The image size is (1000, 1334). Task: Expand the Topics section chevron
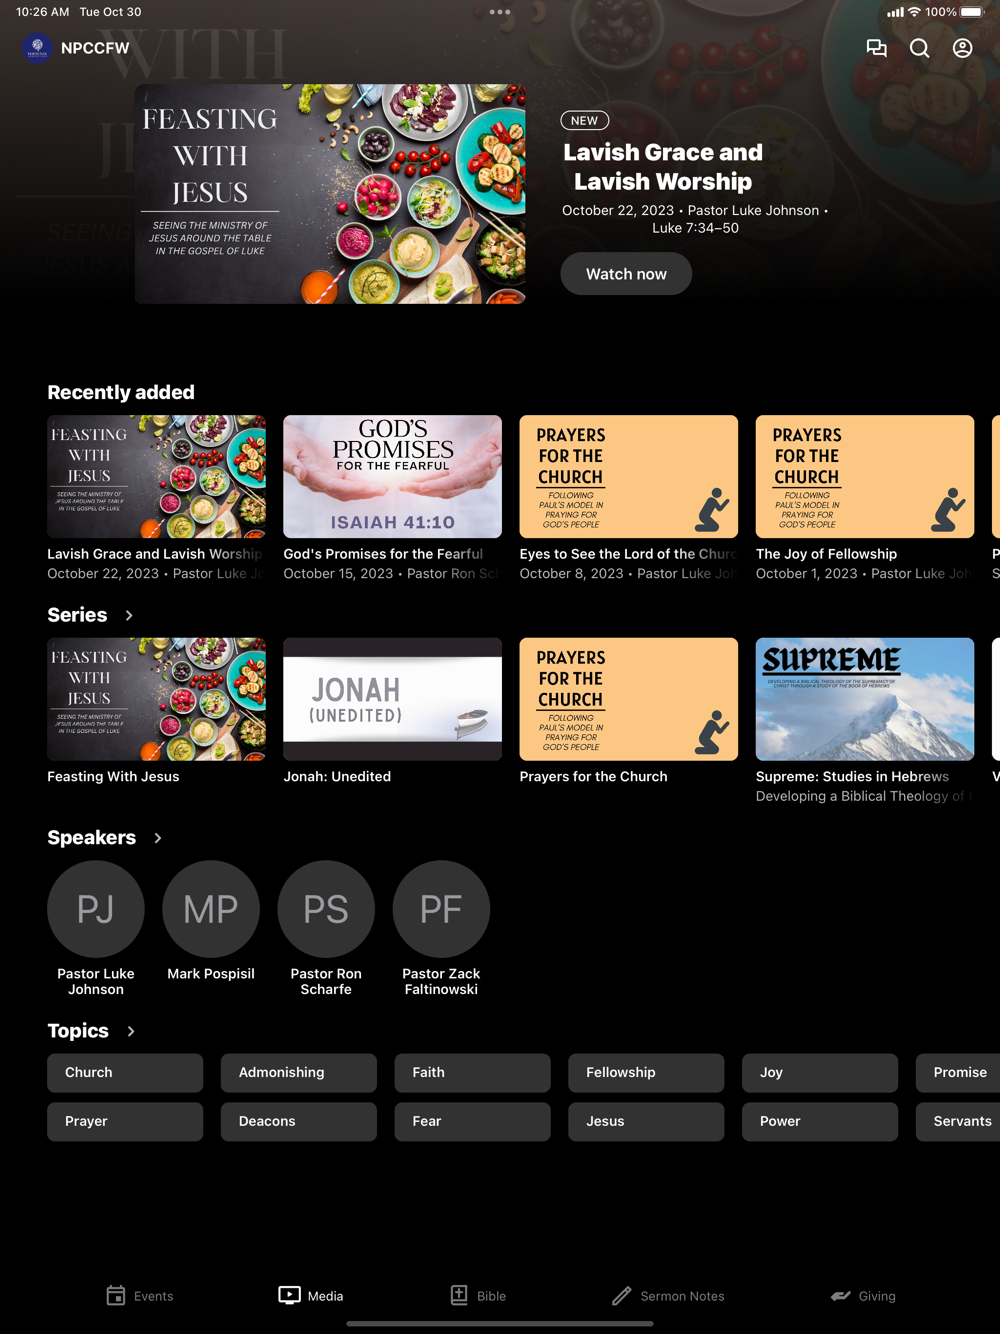tap(131, 1031)
